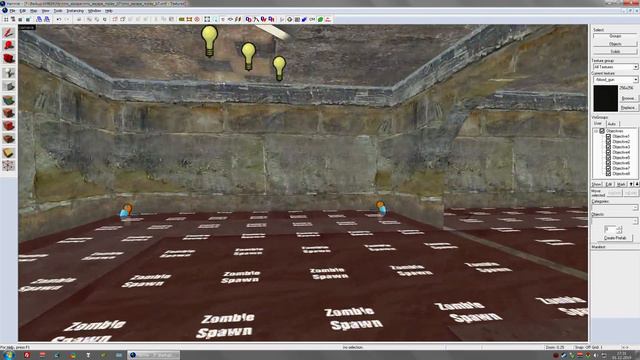Viewport: 640px width, 360px height.
Task: Select the left player spawn entity
Action: pos(126,211)
